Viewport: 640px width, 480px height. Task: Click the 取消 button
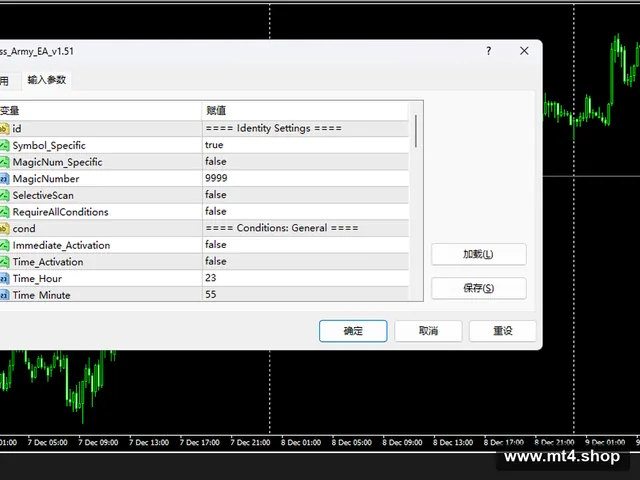[428, 331]
